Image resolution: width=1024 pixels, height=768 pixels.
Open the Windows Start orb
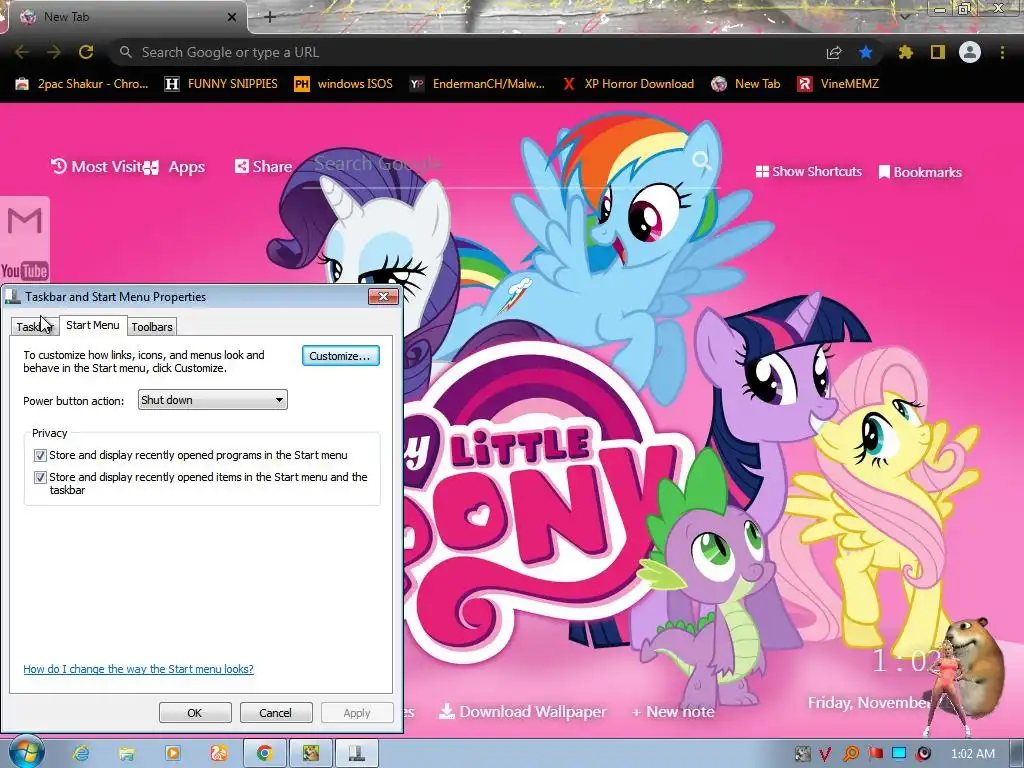27,752
